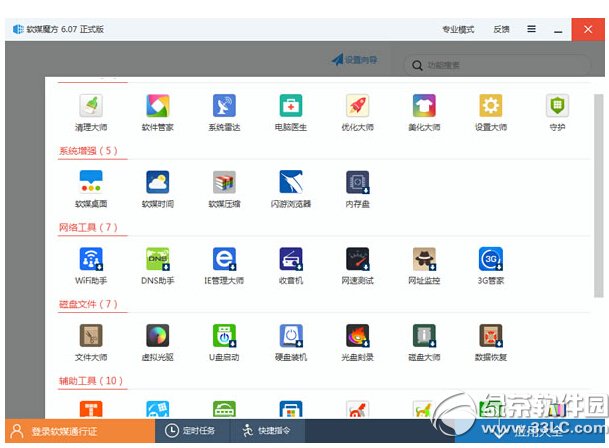Switch to 专业模式 mode
This screenshot has width=609, height=448.
[x=458, y=30]
